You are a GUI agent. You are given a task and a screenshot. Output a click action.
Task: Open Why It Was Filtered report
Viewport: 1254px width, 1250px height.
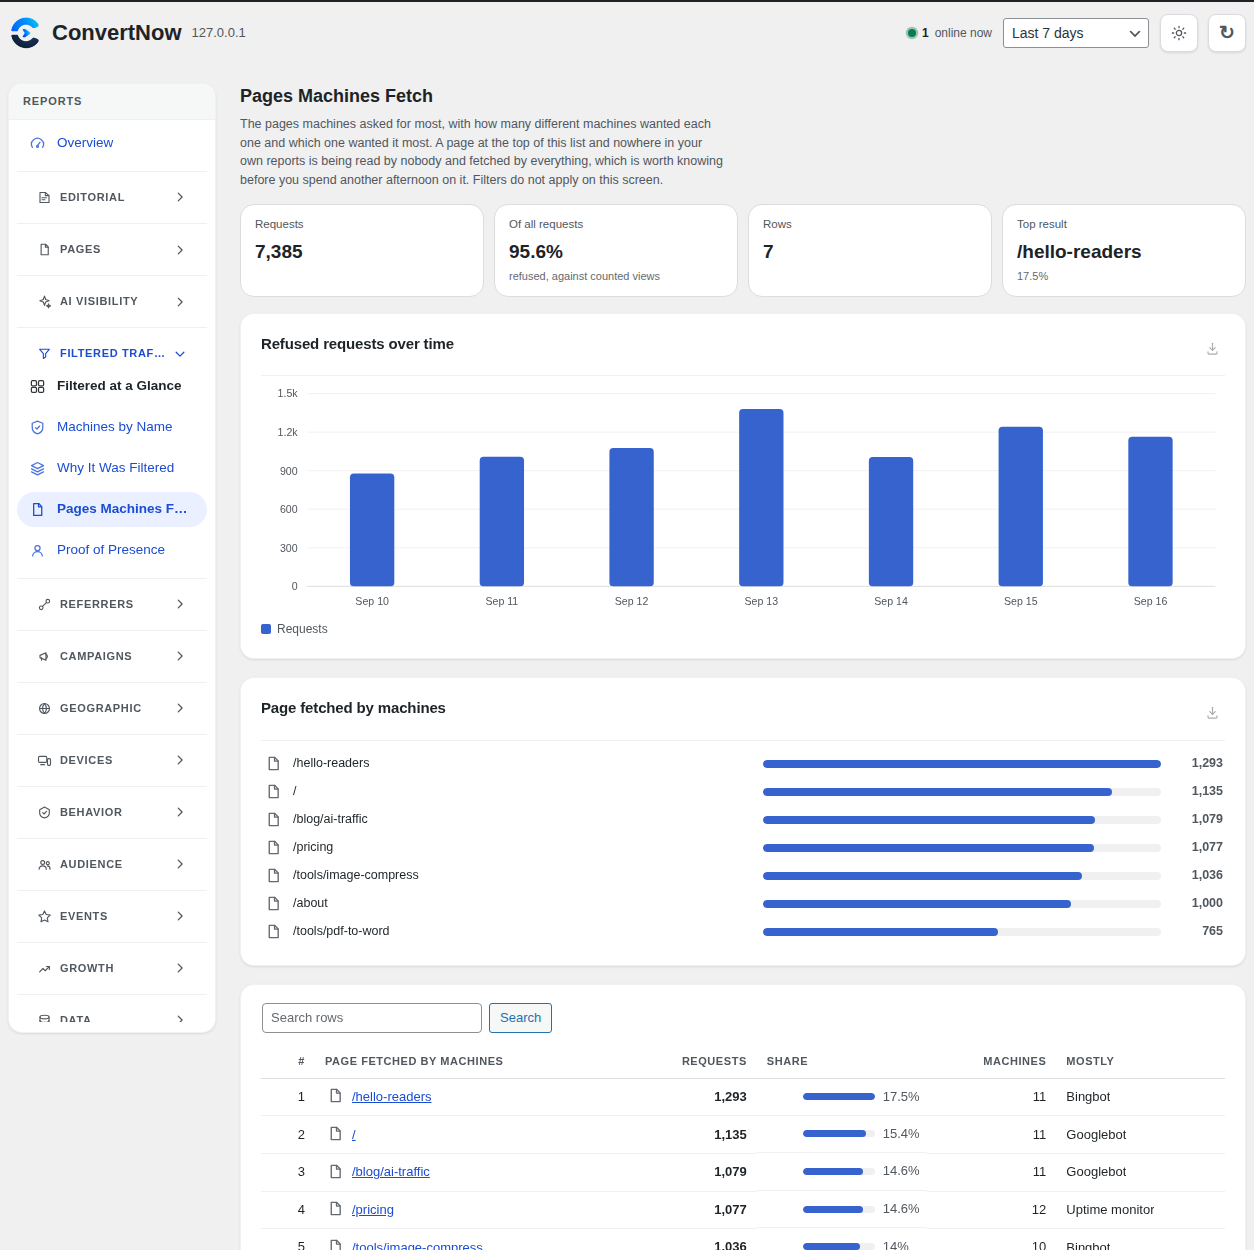tap(112, 468)
